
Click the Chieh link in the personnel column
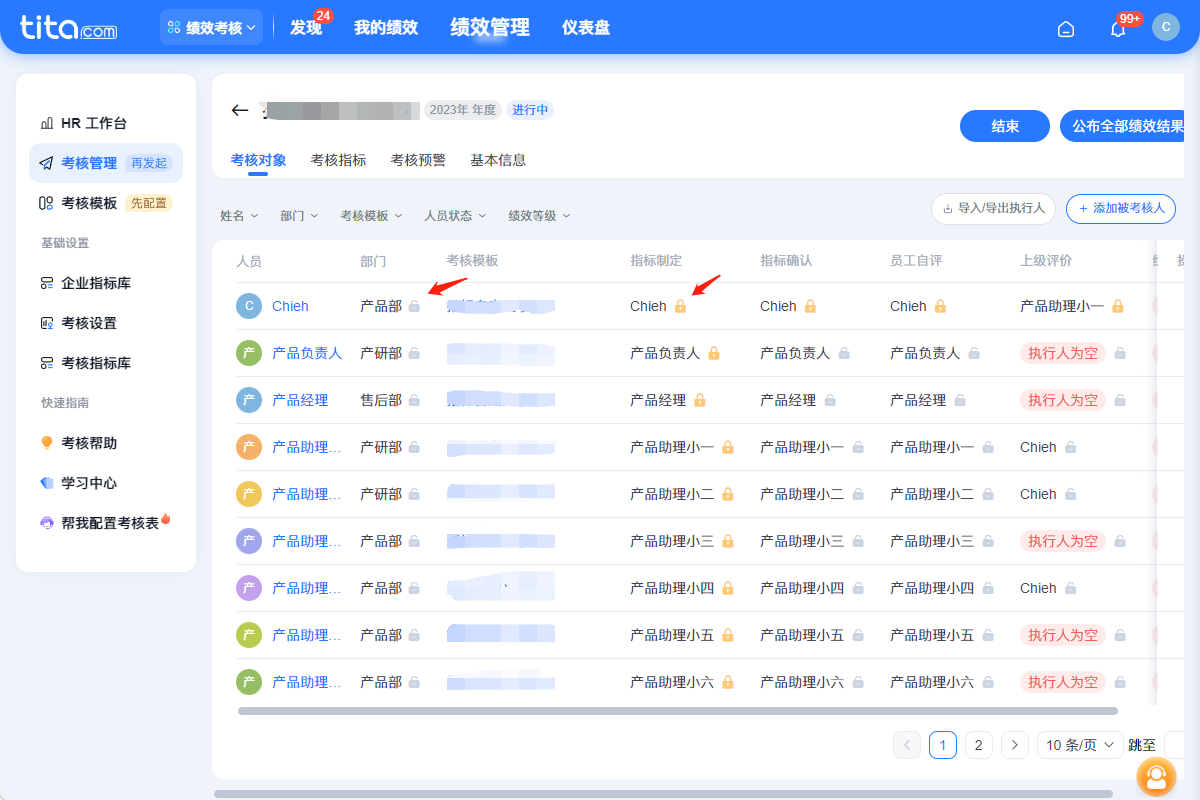click(x=292, y=306)
